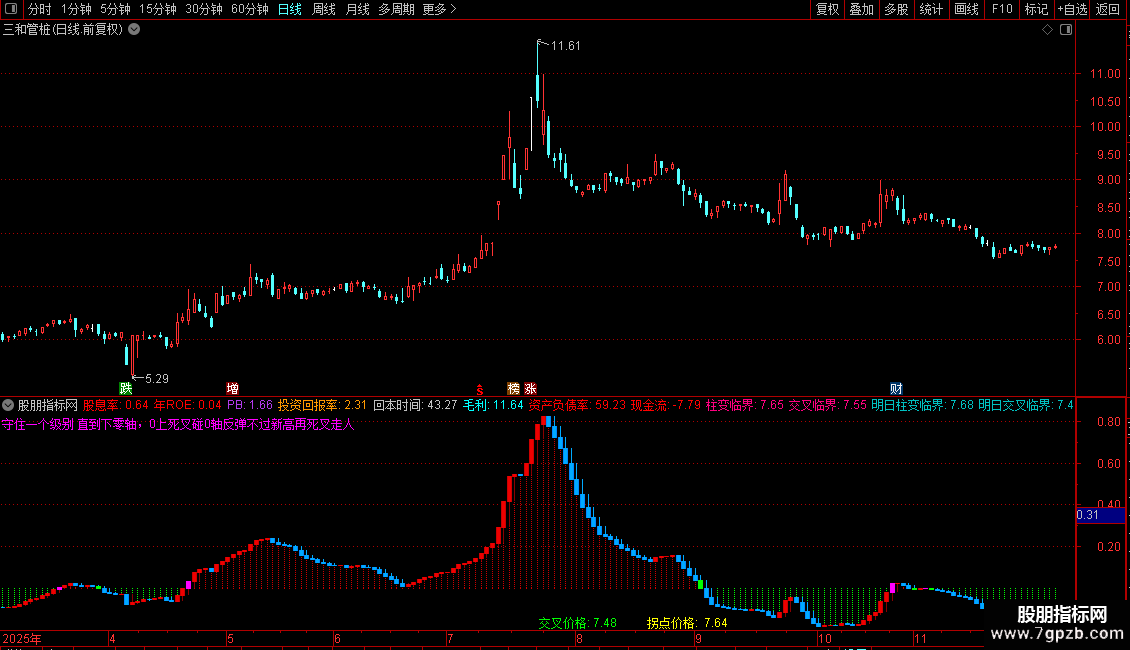Click the panel layout icon at top-left
This screenshot has height=650, width=1130.
click(x=11, y=9)
